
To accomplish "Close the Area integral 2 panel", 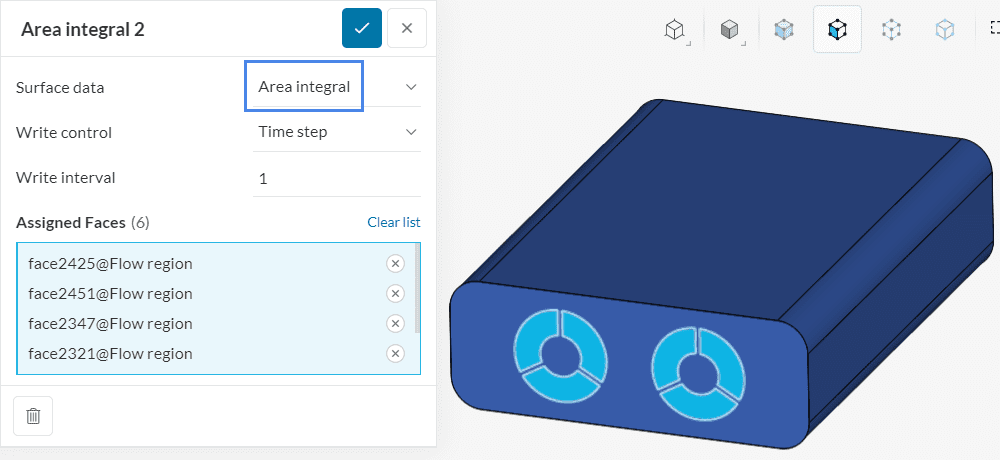I will click(407, 28).
